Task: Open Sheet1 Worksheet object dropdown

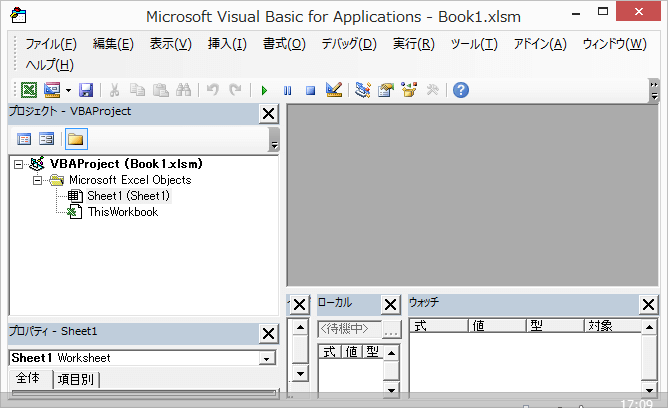Action: point(267,359)
